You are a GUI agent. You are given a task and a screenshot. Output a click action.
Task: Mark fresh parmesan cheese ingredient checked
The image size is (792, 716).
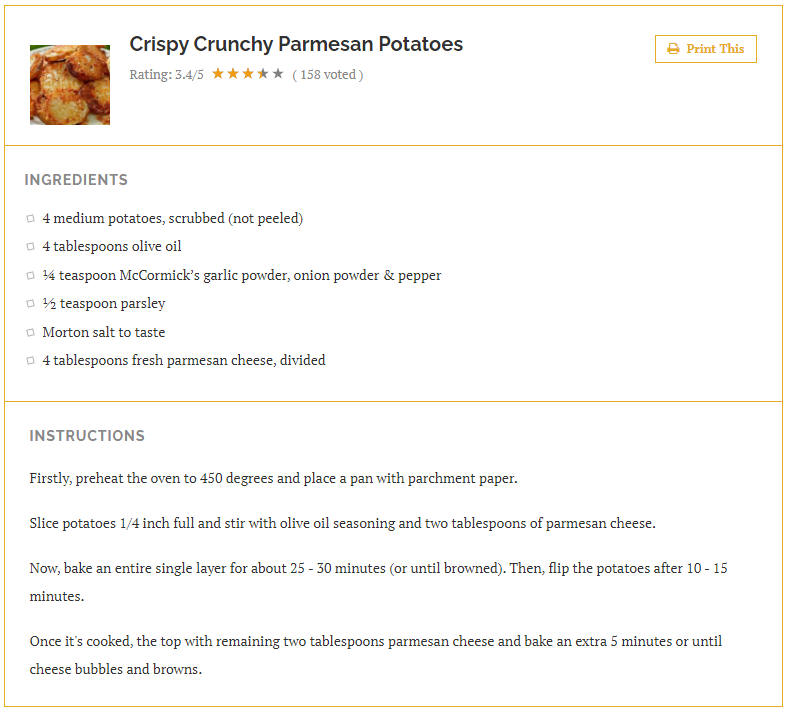(30, 361)
